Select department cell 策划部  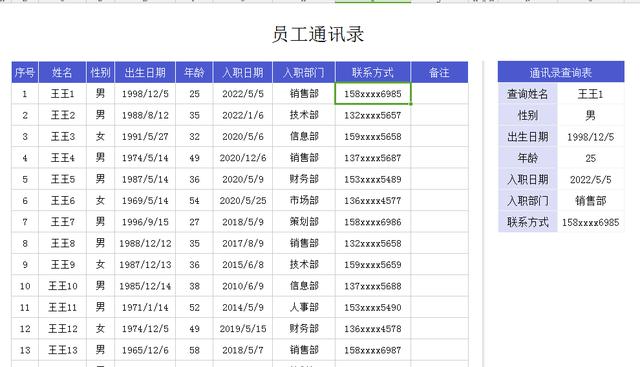[304, 222]
